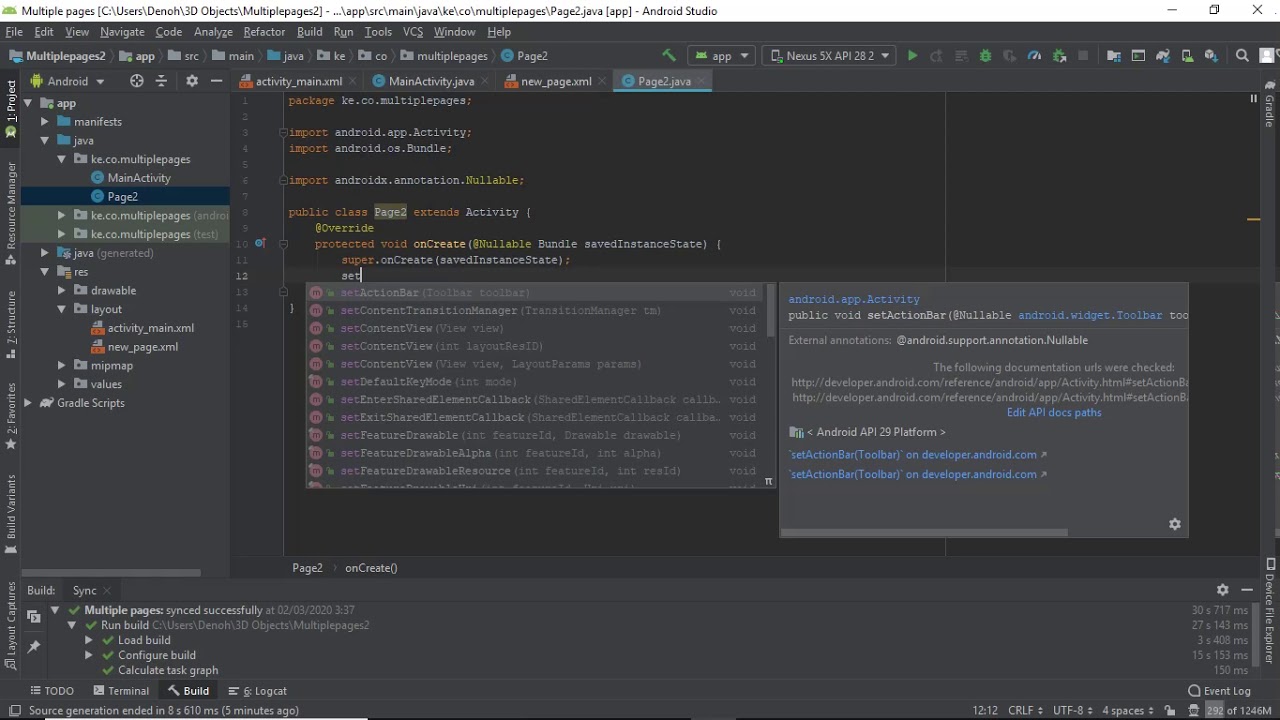The width and height of the screenshot is (1280, 720).
Task: Expand the Load build task node
Action: [x=89, y=640]
